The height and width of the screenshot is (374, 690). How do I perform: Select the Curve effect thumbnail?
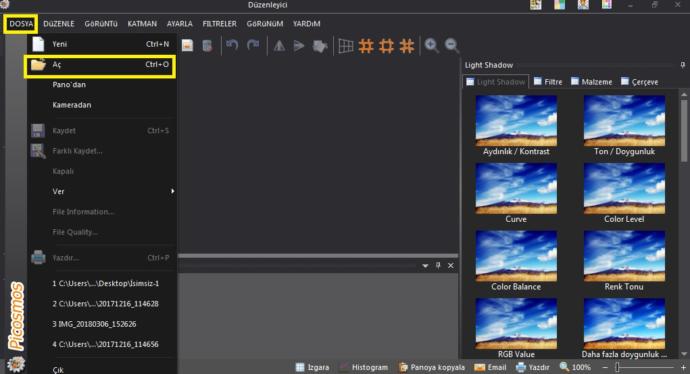coord(516,188)
